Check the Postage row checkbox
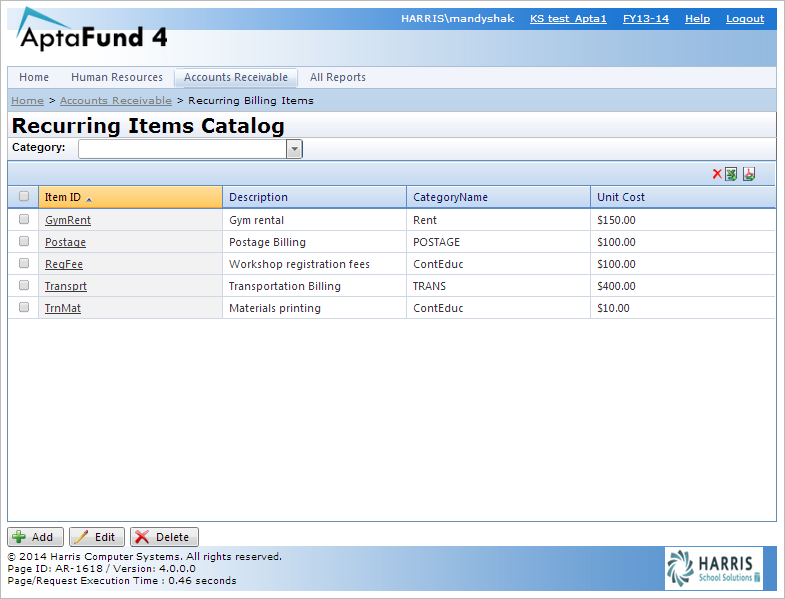 pos(24,241)
